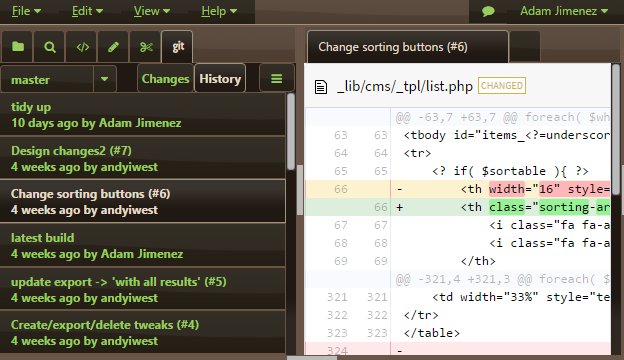
Task: Switch to the Changes view
Action: pos(165,79)
